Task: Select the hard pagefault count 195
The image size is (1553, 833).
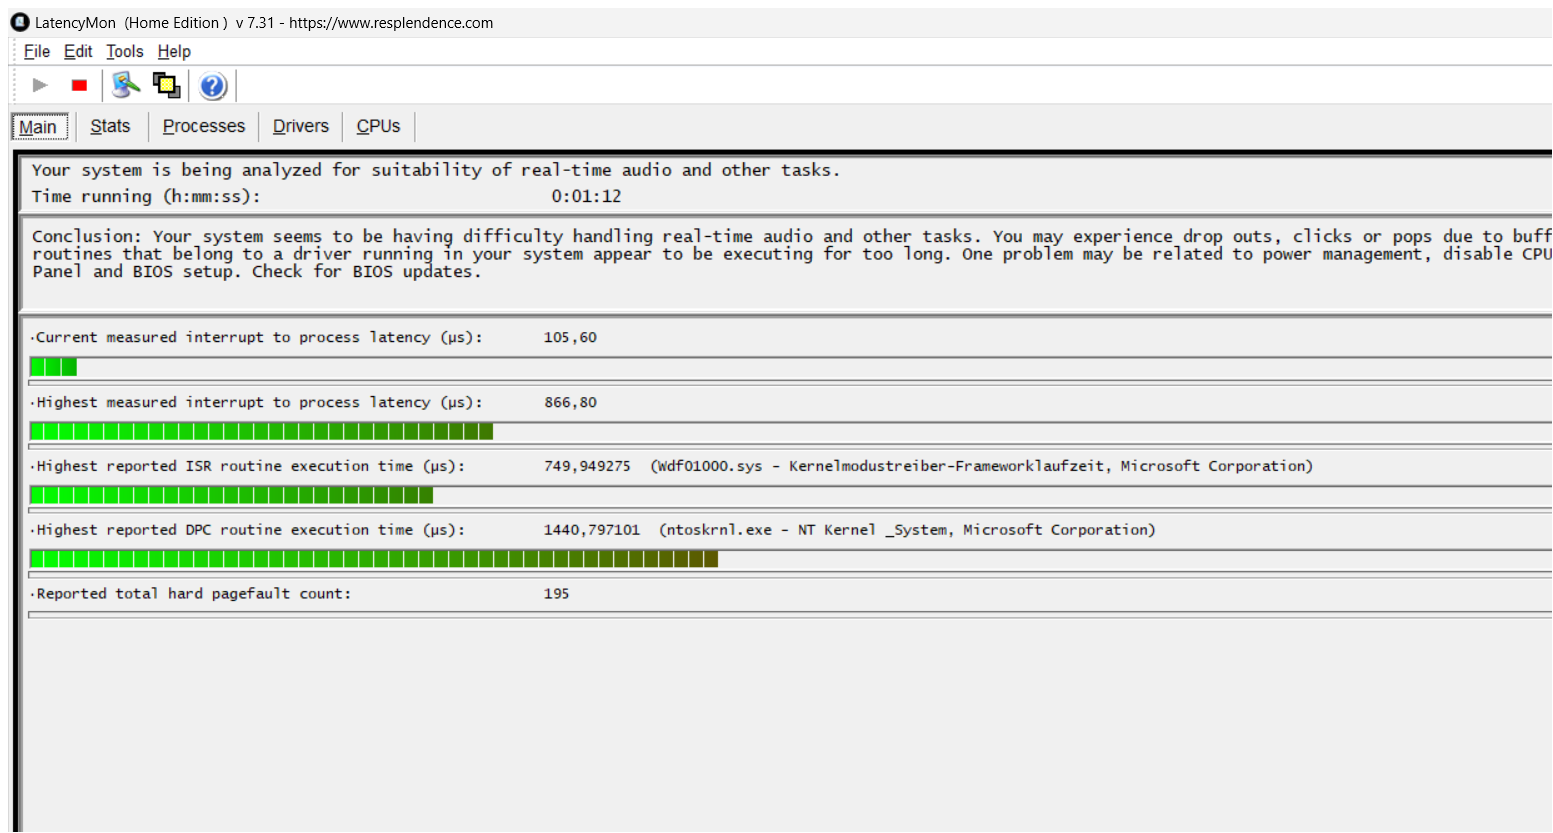Action: coord(556,594)
